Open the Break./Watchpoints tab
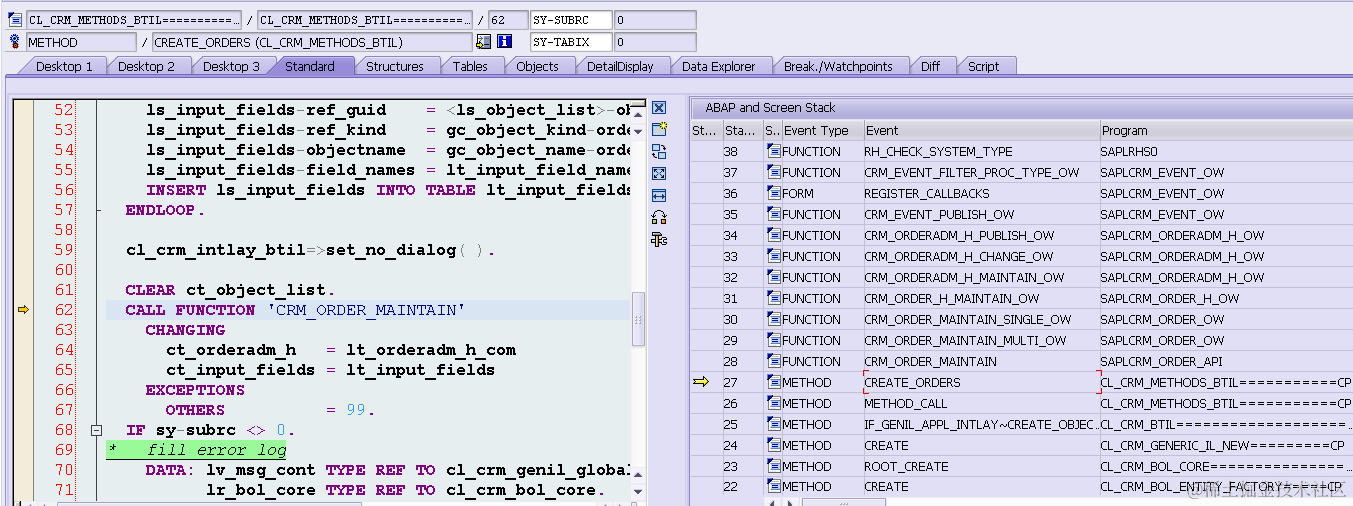The image size is (1353, 506). tap(838, 66)
